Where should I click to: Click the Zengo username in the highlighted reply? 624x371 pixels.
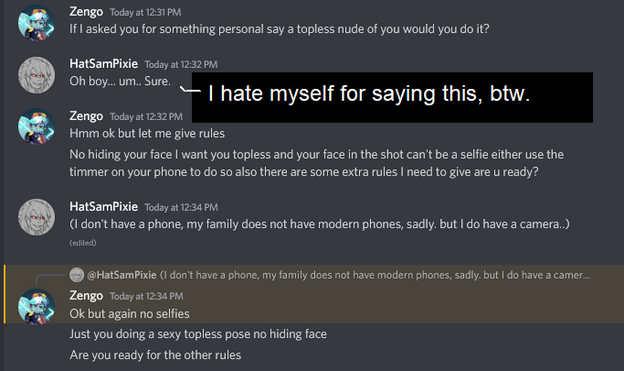tap(86, 296)
